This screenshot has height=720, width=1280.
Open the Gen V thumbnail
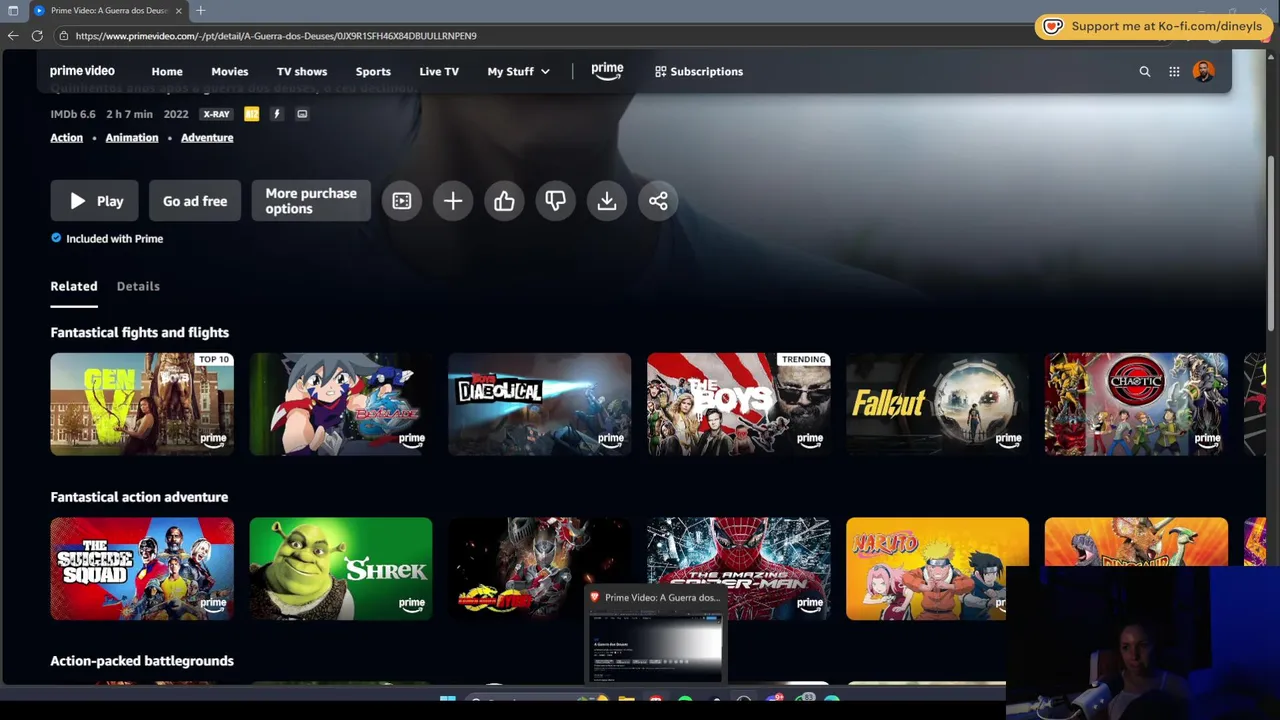pos(142,404)
